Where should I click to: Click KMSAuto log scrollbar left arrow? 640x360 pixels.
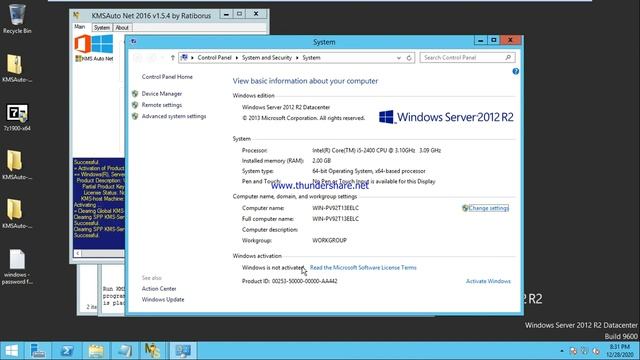click(78, 253)
